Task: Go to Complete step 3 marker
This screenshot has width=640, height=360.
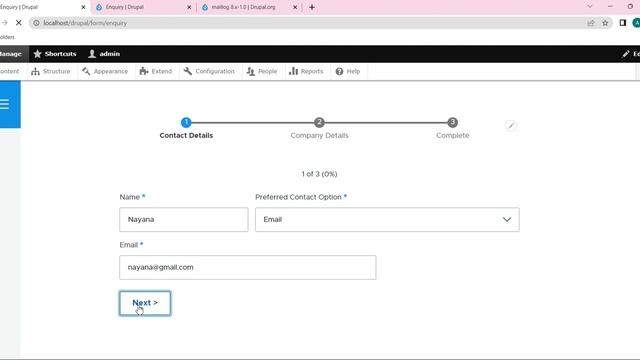Action: click(x=452, y=122)
